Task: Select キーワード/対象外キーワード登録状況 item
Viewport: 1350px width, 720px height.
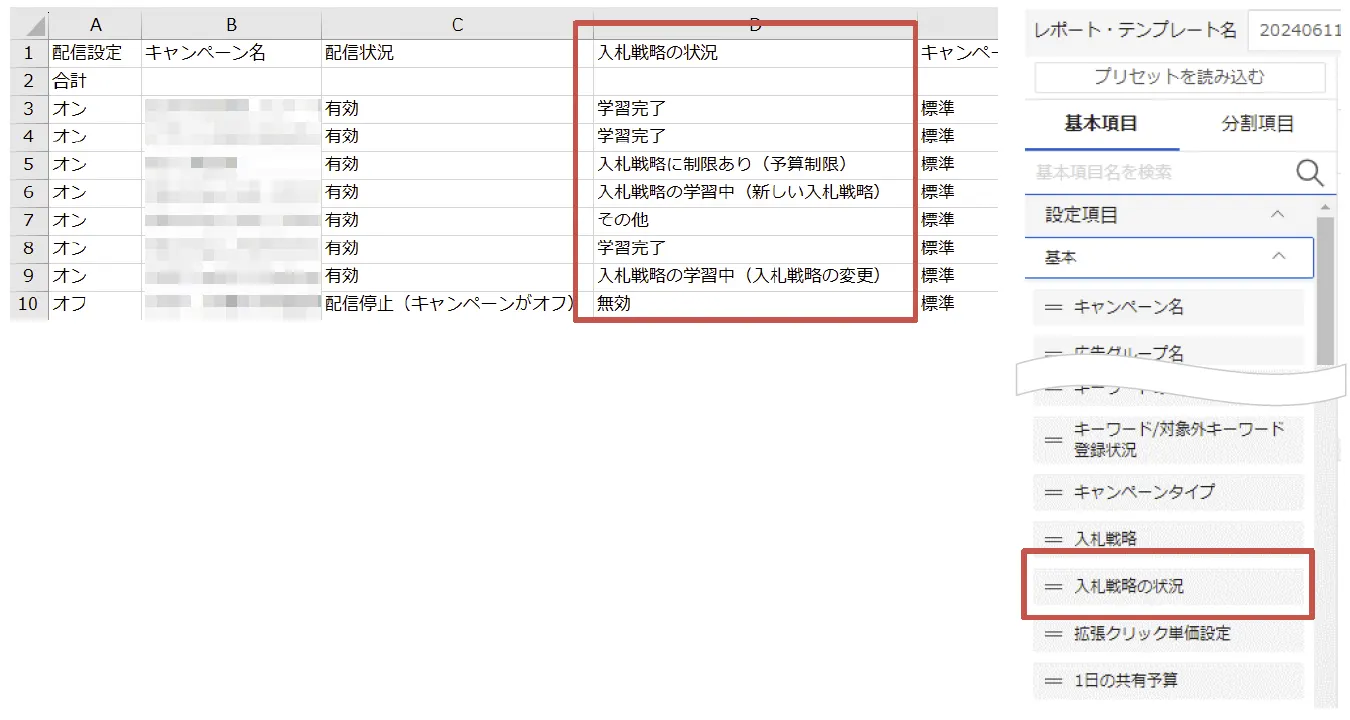Action: 1168,439
